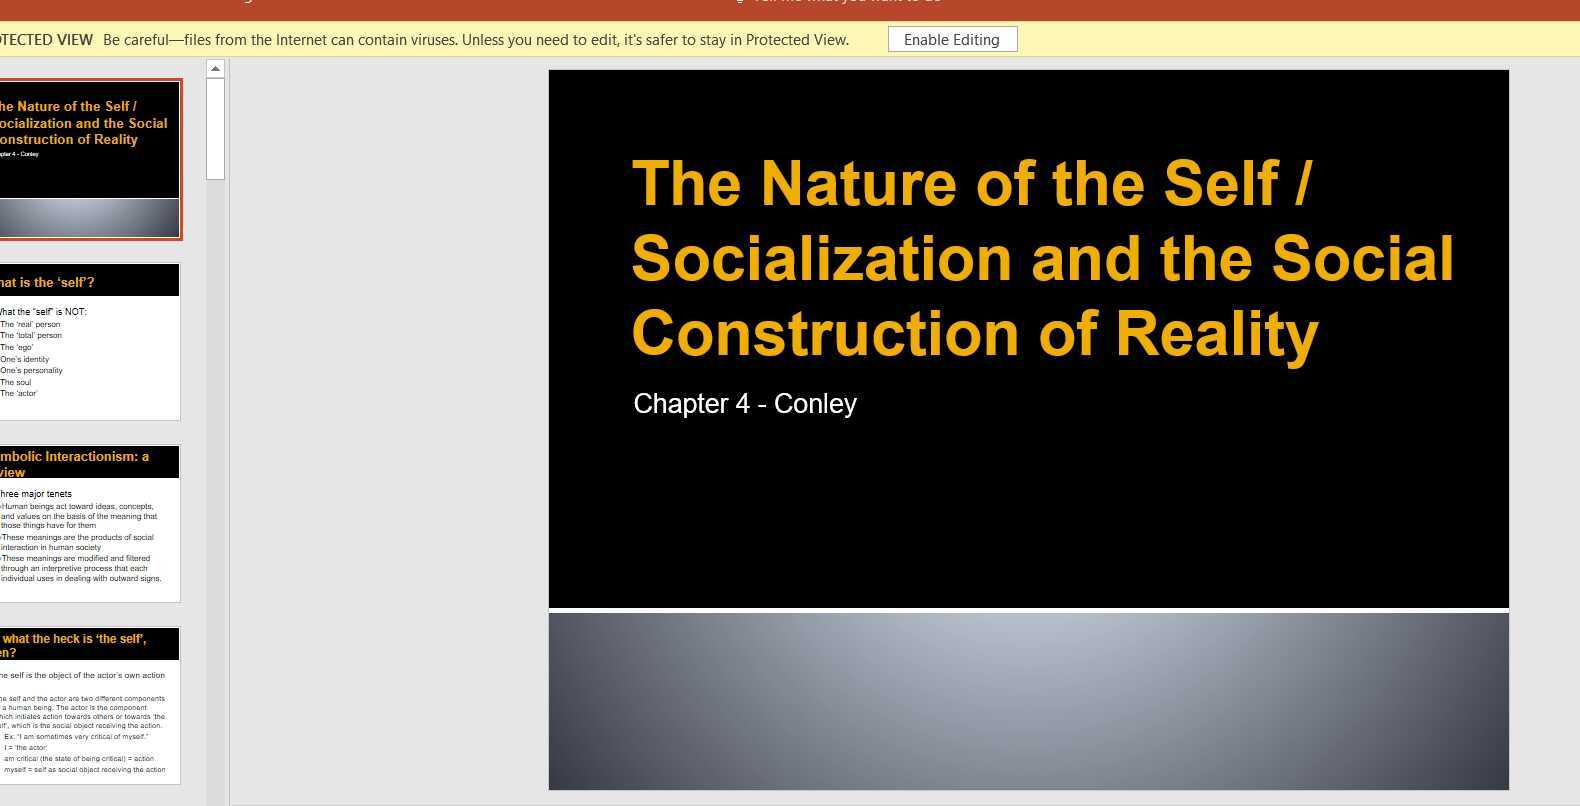Click the empty gray workspace left of the slide

pos(390,430)
